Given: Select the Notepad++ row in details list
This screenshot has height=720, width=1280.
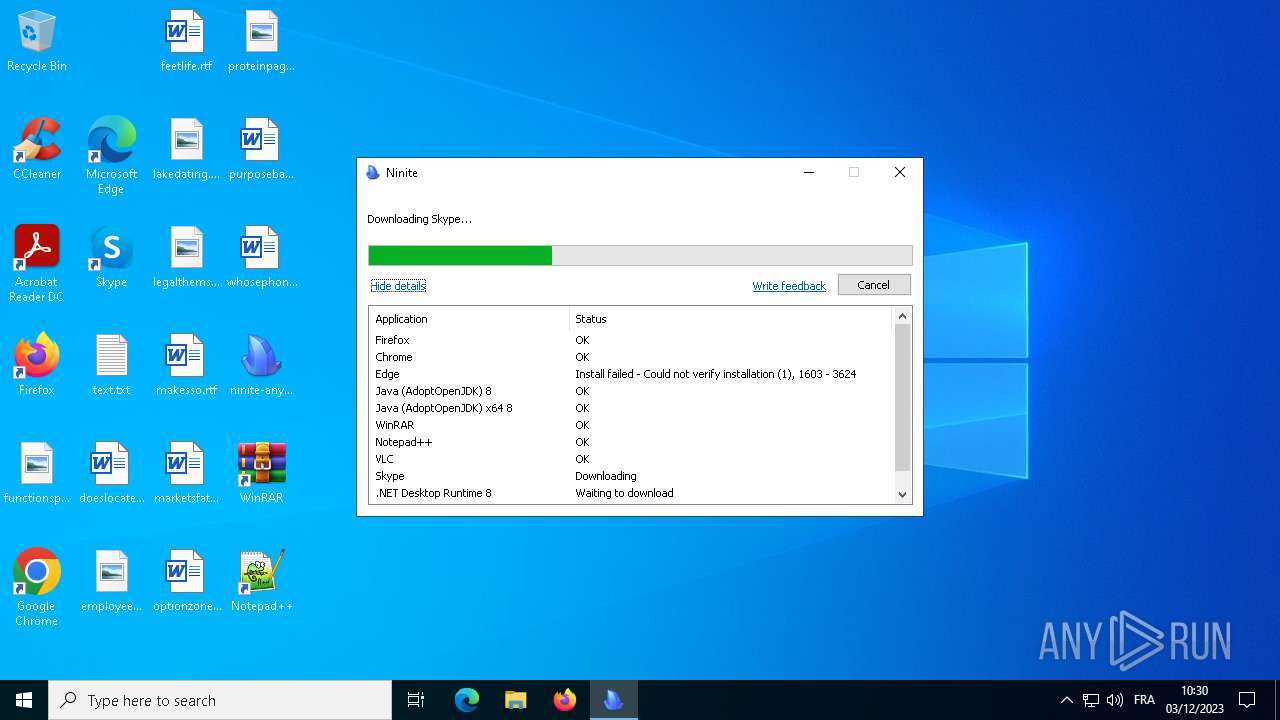Looking at the screenshot, I should pyautogui.click(x=631, y=442).
